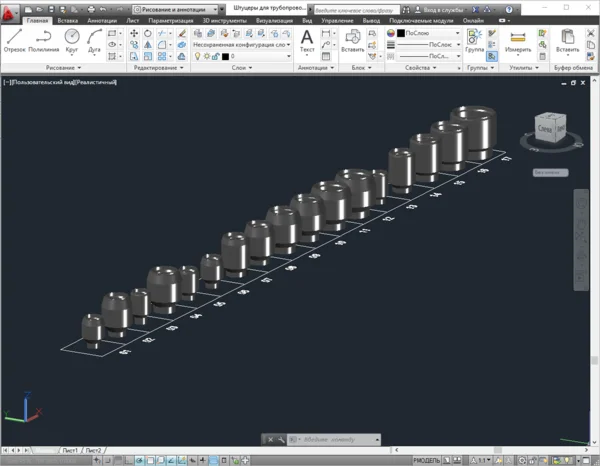Image resolution: width=600 pixels, height=466 pixels.
Task: Open the lineweight ПоСлою dropdown
Action: pos(429,45)
